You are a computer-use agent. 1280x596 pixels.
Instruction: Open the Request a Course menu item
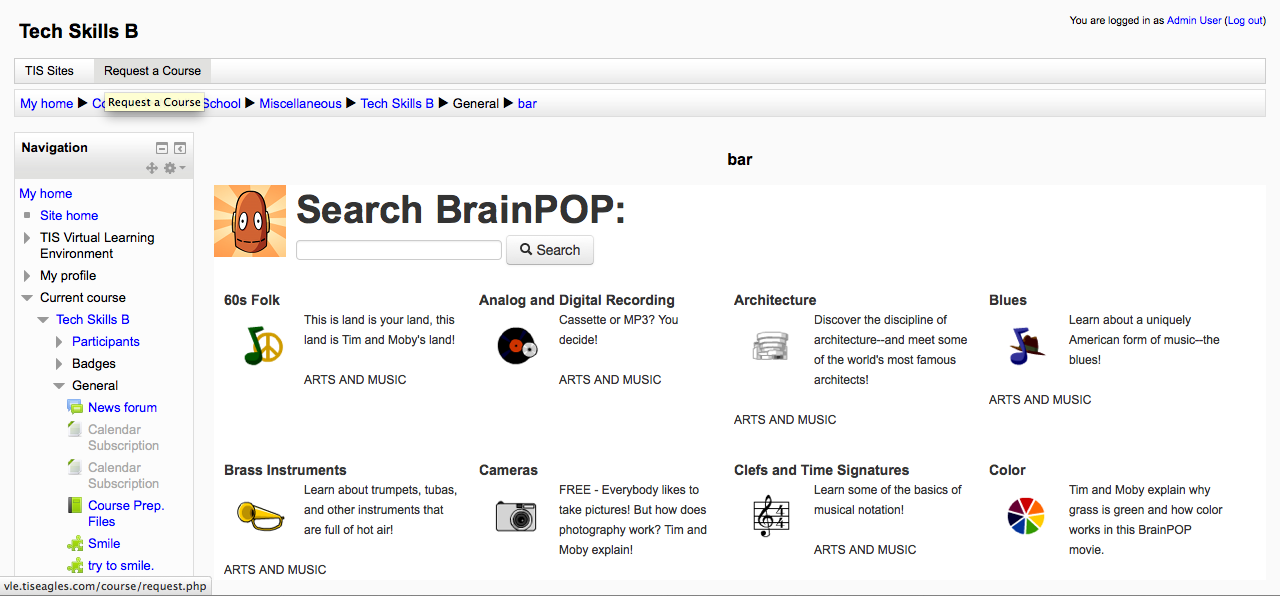coord(152,71)
